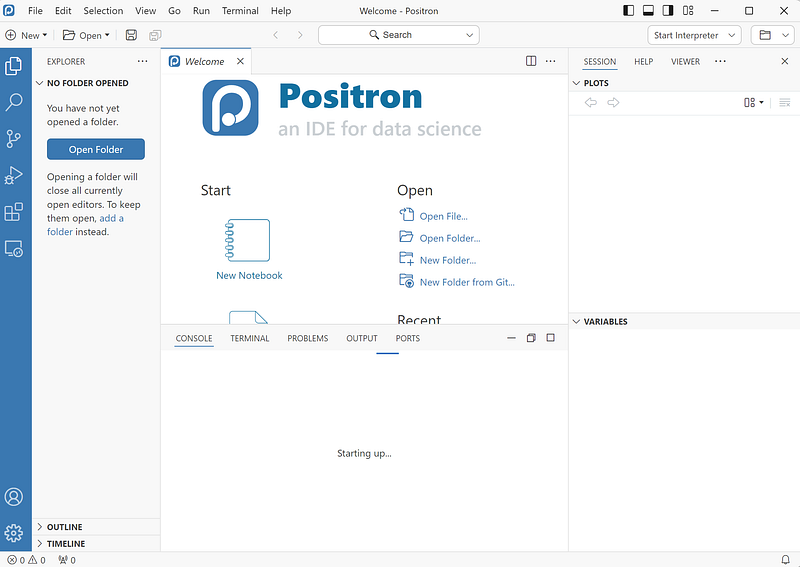Screen dimensions: 800x567
Task: Click the Save All icon in toolbar
Action: [155, 35]
